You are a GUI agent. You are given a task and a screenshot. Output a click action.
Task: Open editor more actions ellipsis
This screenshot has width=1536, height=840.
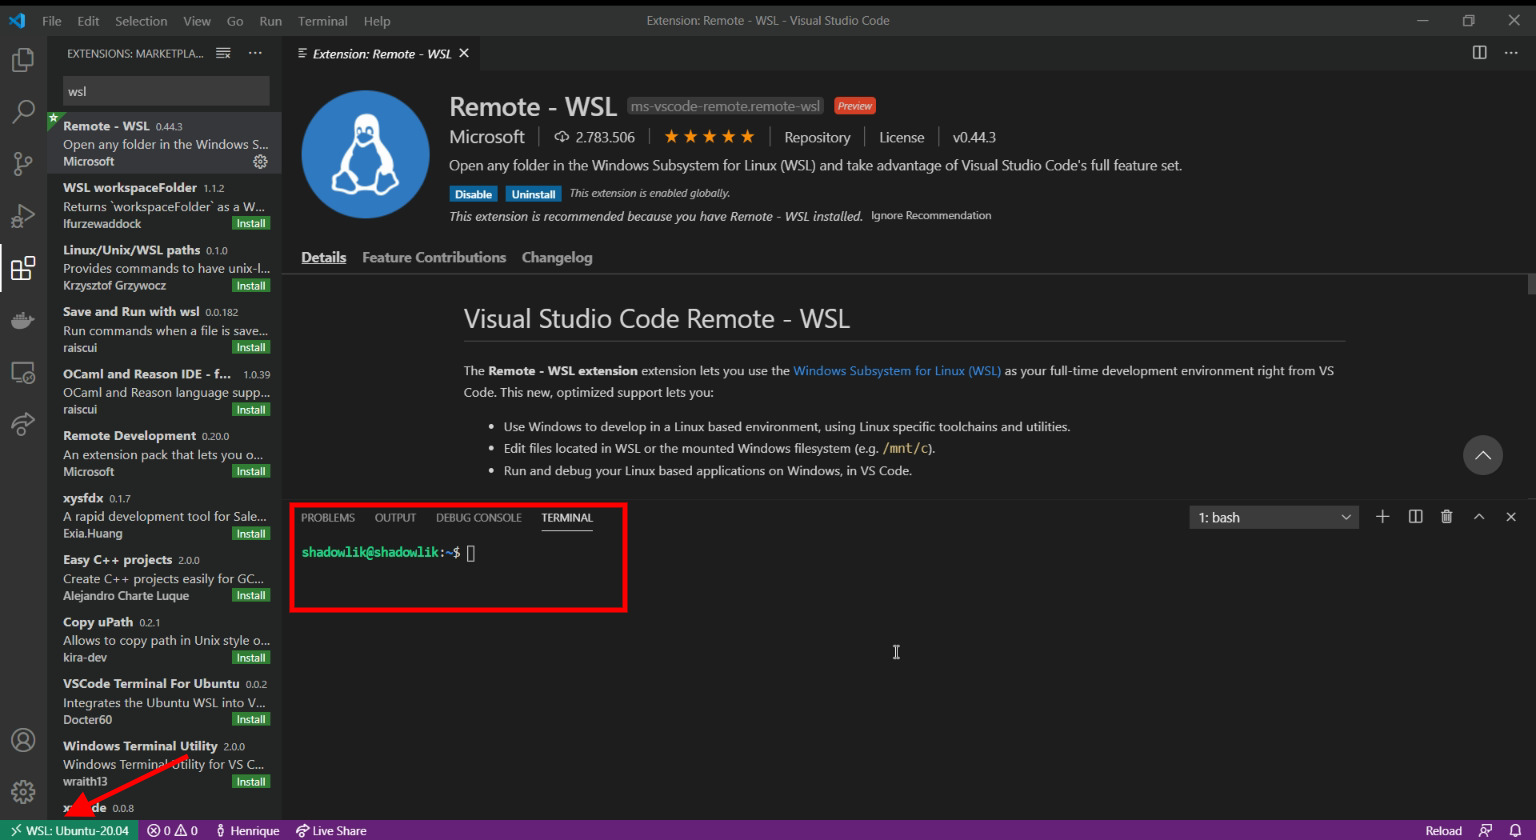pyautogui.click(x=1511, y=52)
